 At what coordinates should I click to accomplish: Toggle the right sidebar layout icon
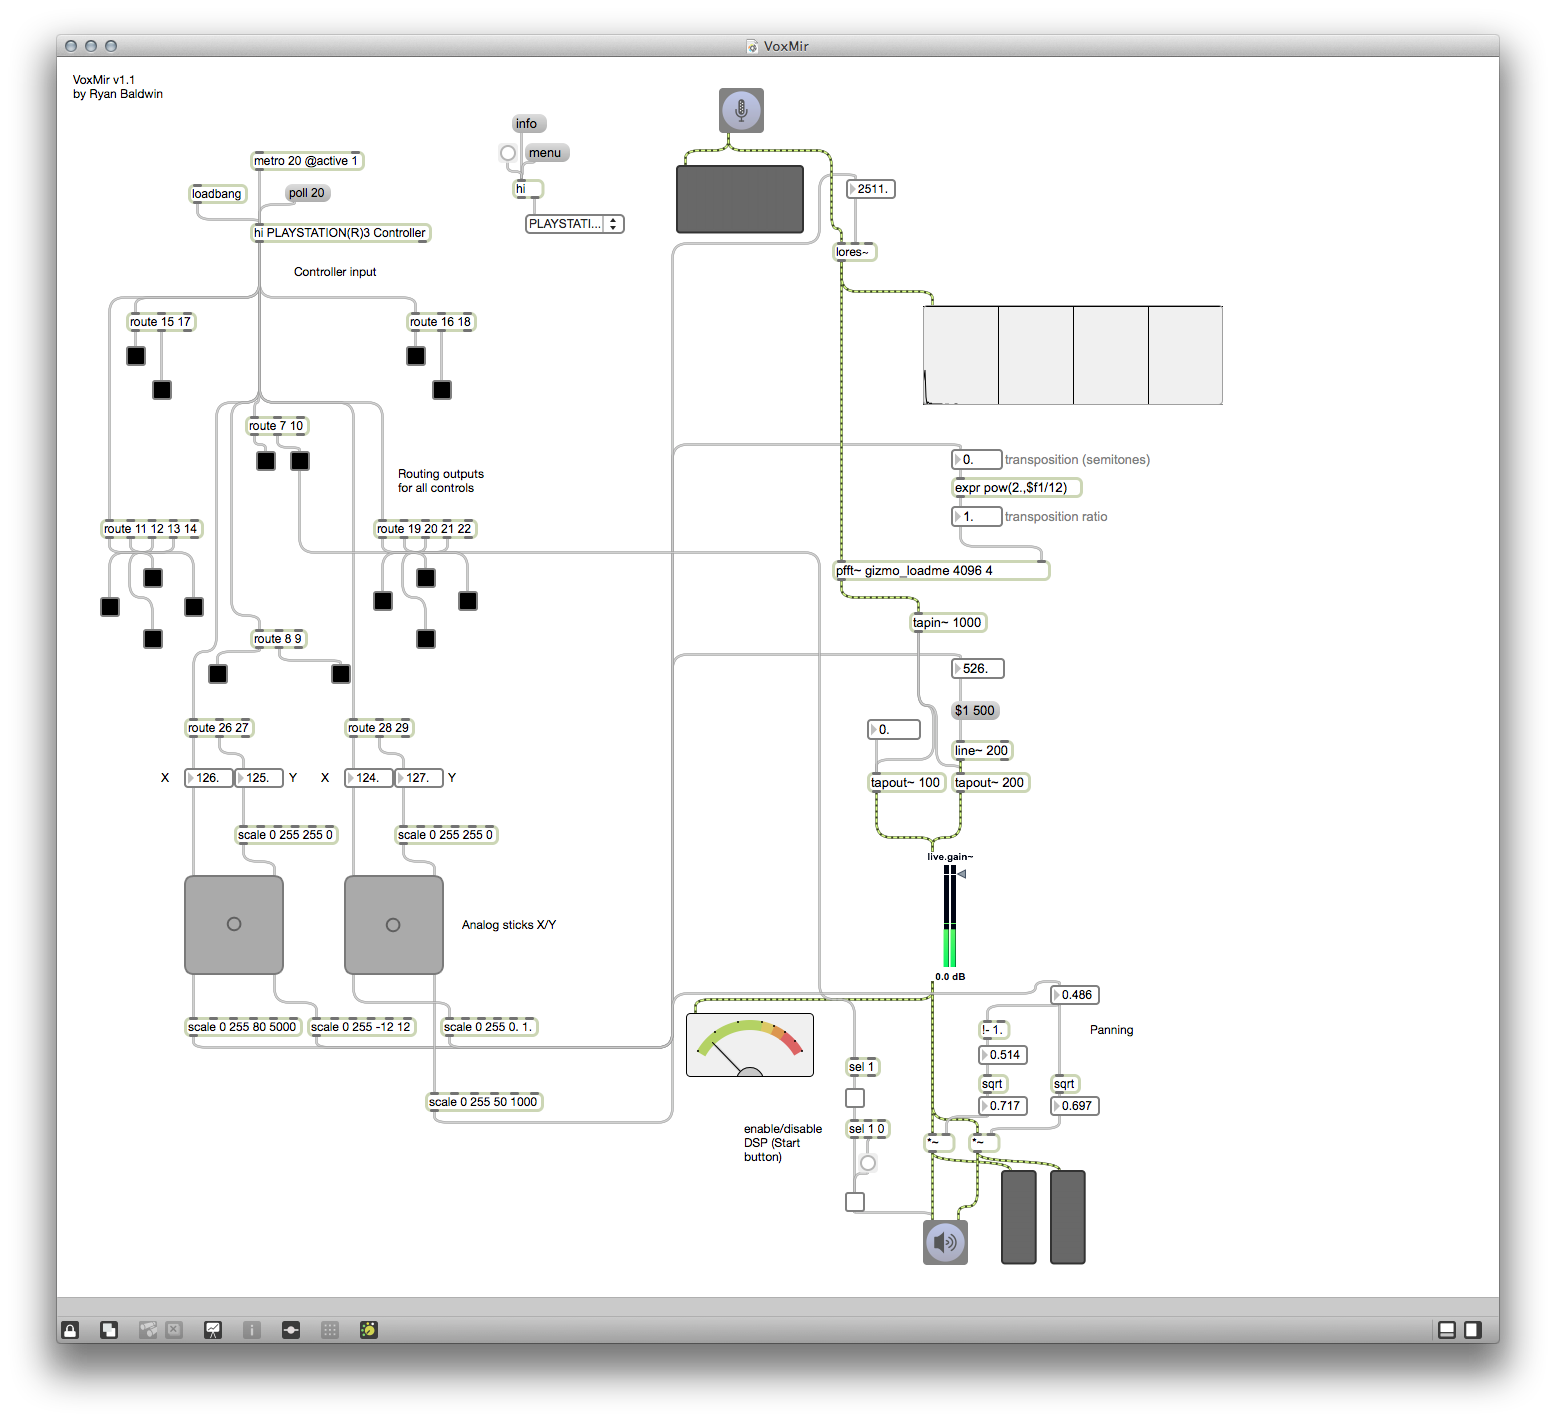pos(1472,1329)
